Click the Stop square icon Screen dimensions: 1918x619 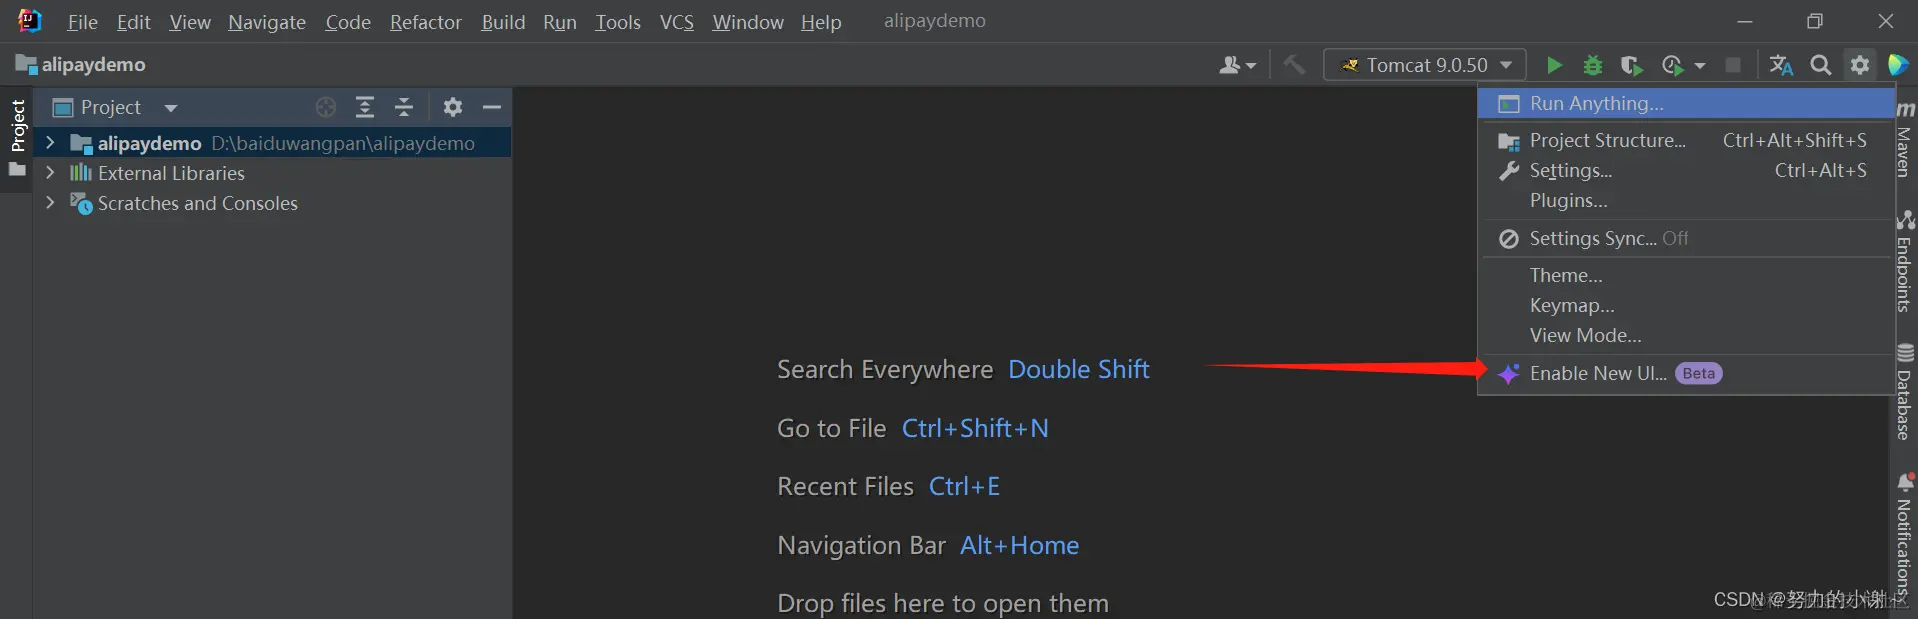pyautogui.click(x=1733, y=65)
